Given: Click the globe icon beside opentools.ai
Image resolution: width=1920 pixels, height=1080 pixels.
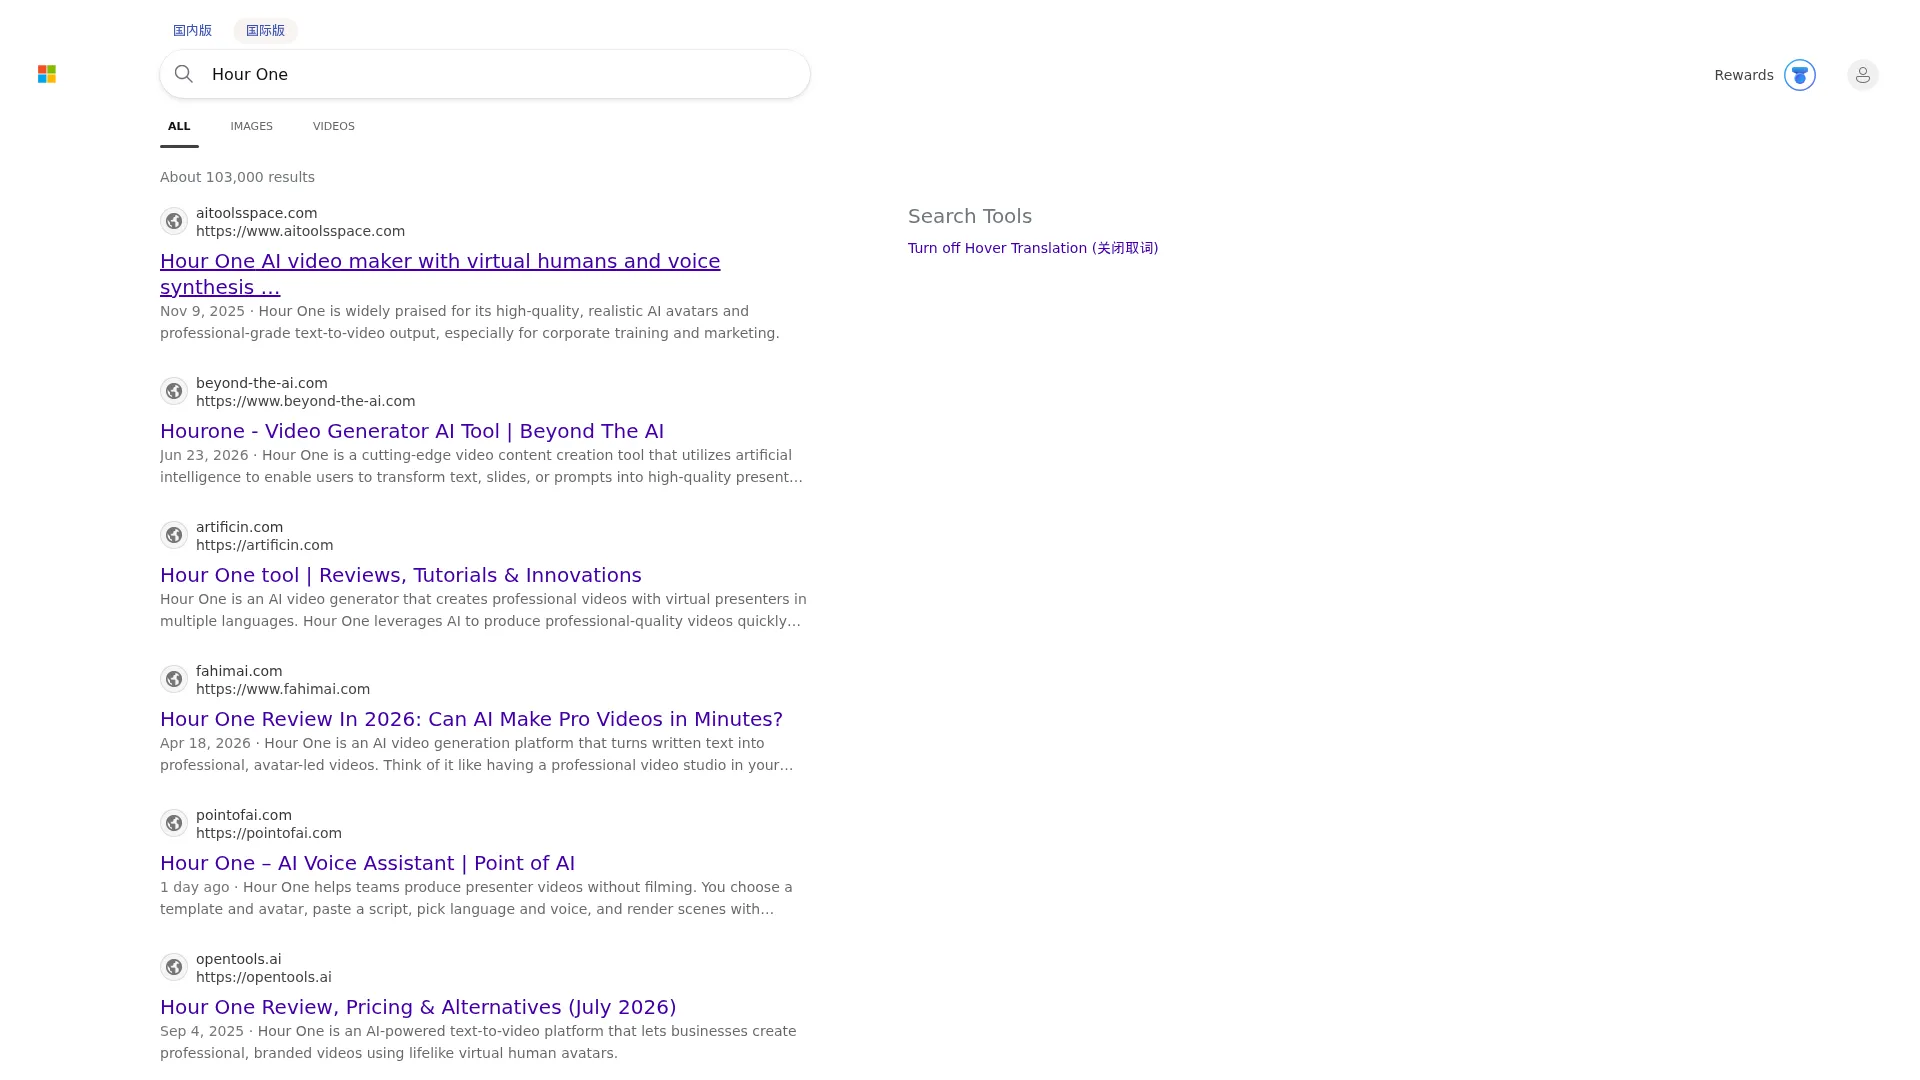Looking at the screenshot, I should (x=174, y=967).
